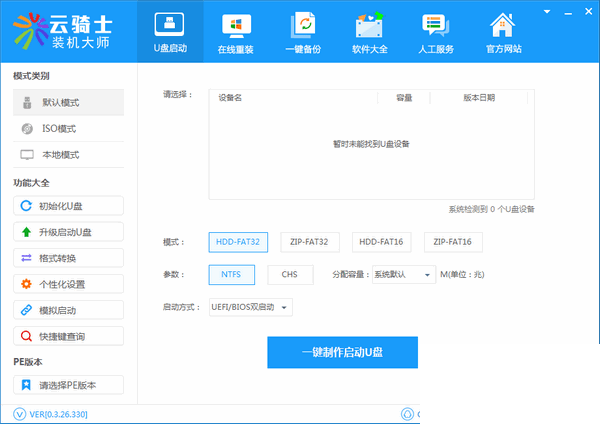The image size is (600, 424).
Task: Open the 软件大全 box icon
Action: (369, 25)
